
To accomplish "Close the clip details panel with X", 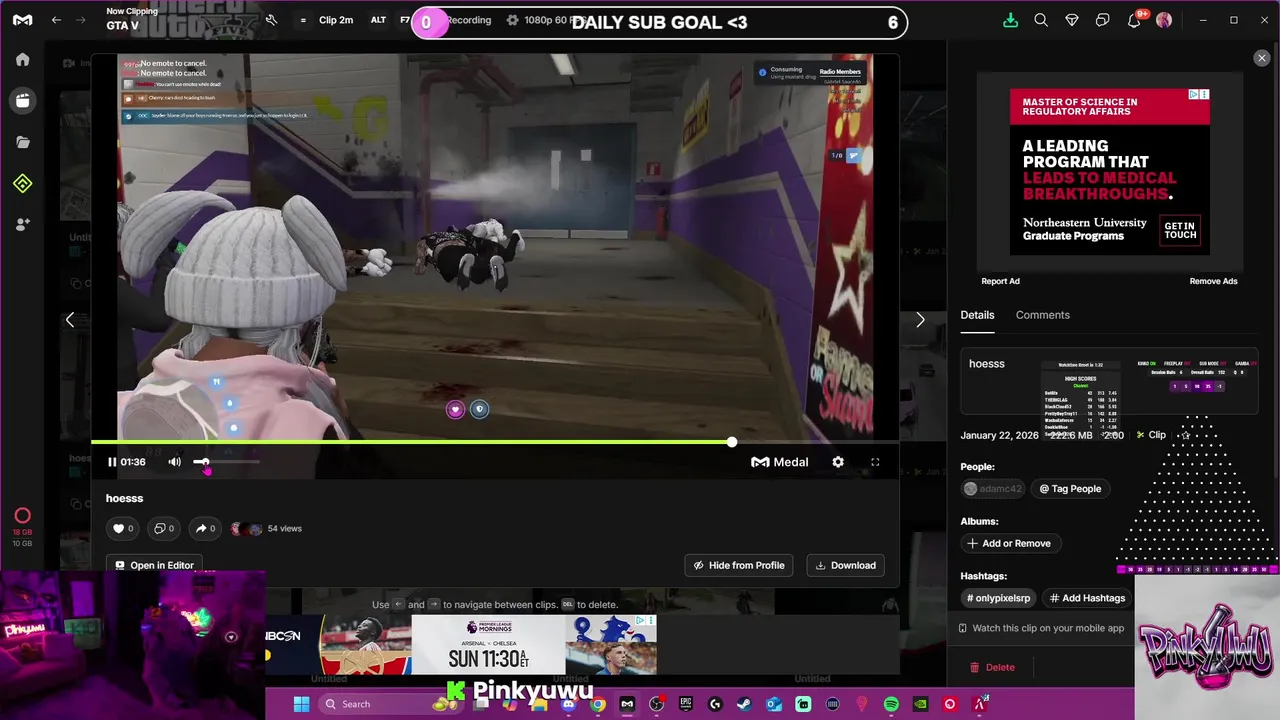I will [x=1262, y=58].
